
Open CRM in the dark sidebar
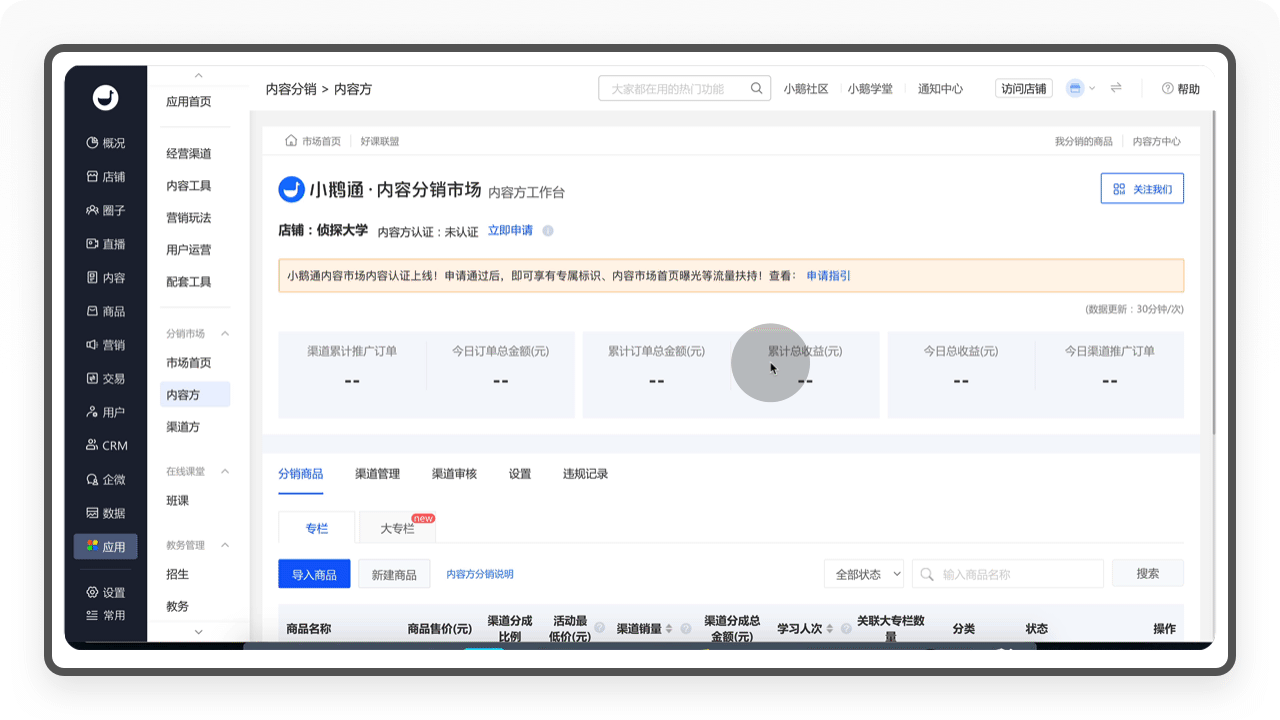pyautogui.click(x=105, y=446)
